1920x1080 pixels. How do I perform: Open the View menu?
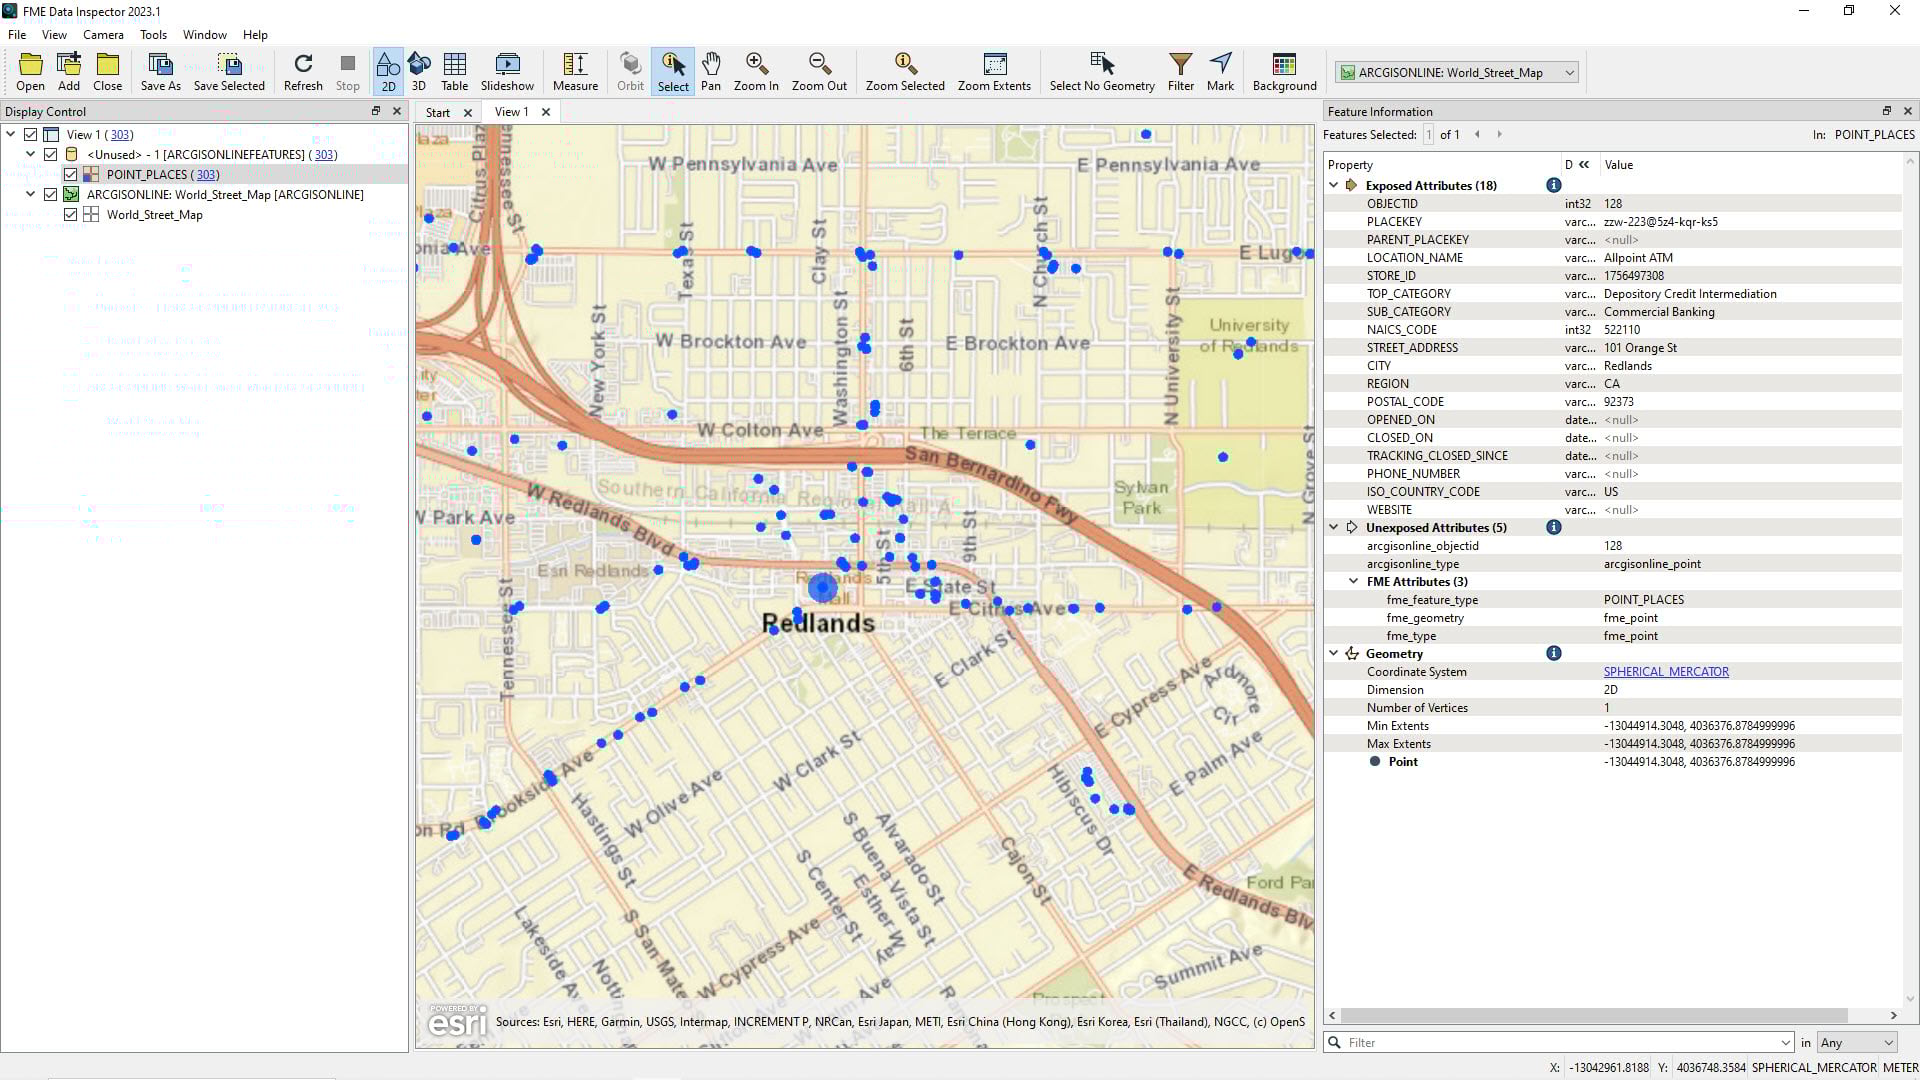(54, 34)
